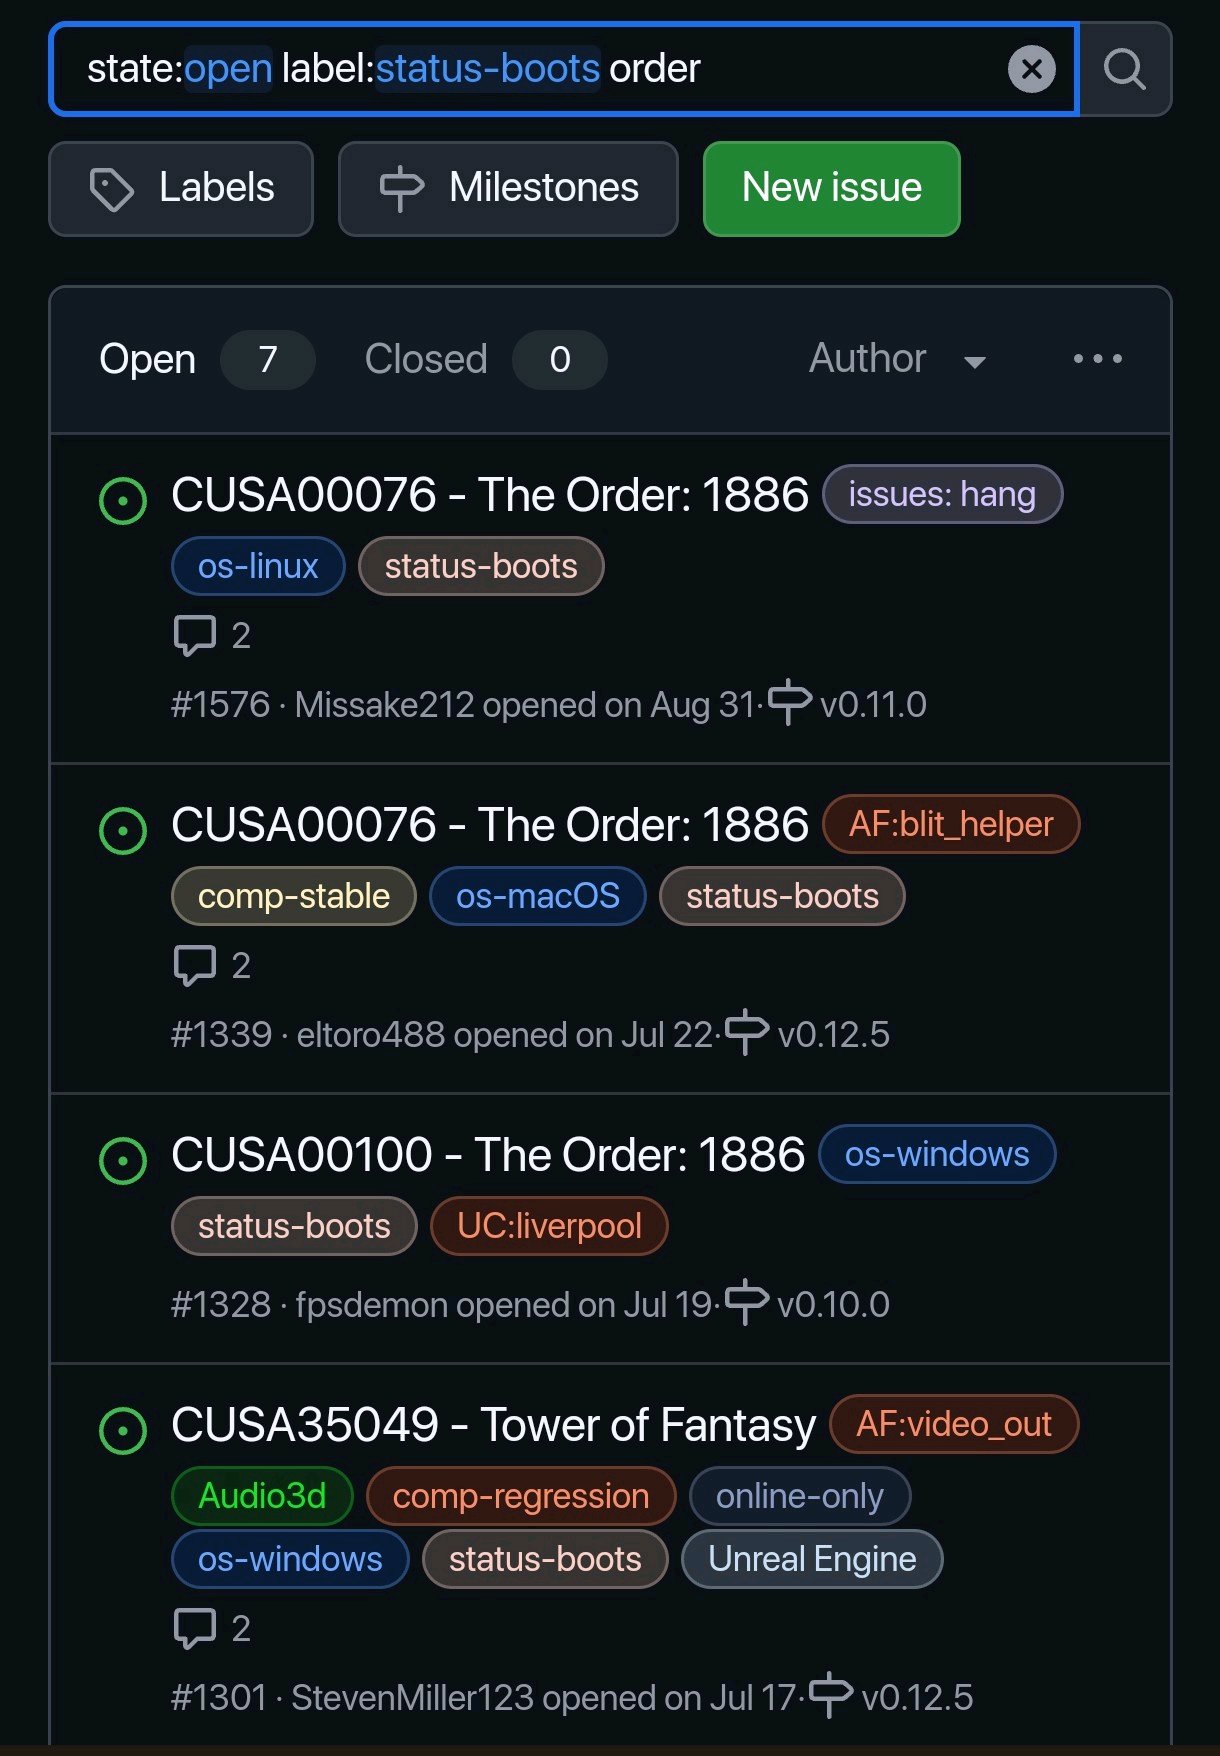
Task: Open the Author filter dropdown
Action: (896, 359)
